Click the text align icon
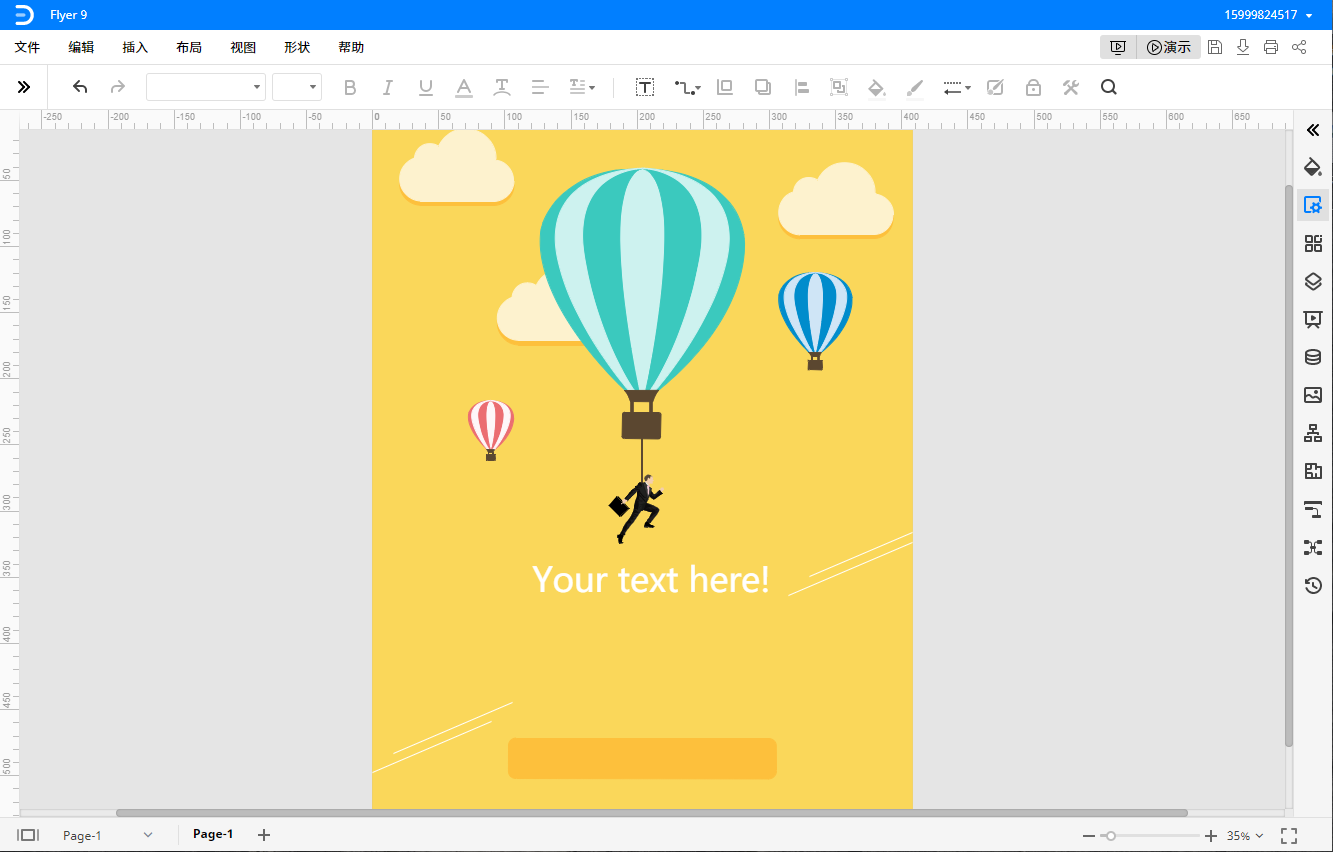Viewport: 1333px width, 852px height. coord(540,88)
